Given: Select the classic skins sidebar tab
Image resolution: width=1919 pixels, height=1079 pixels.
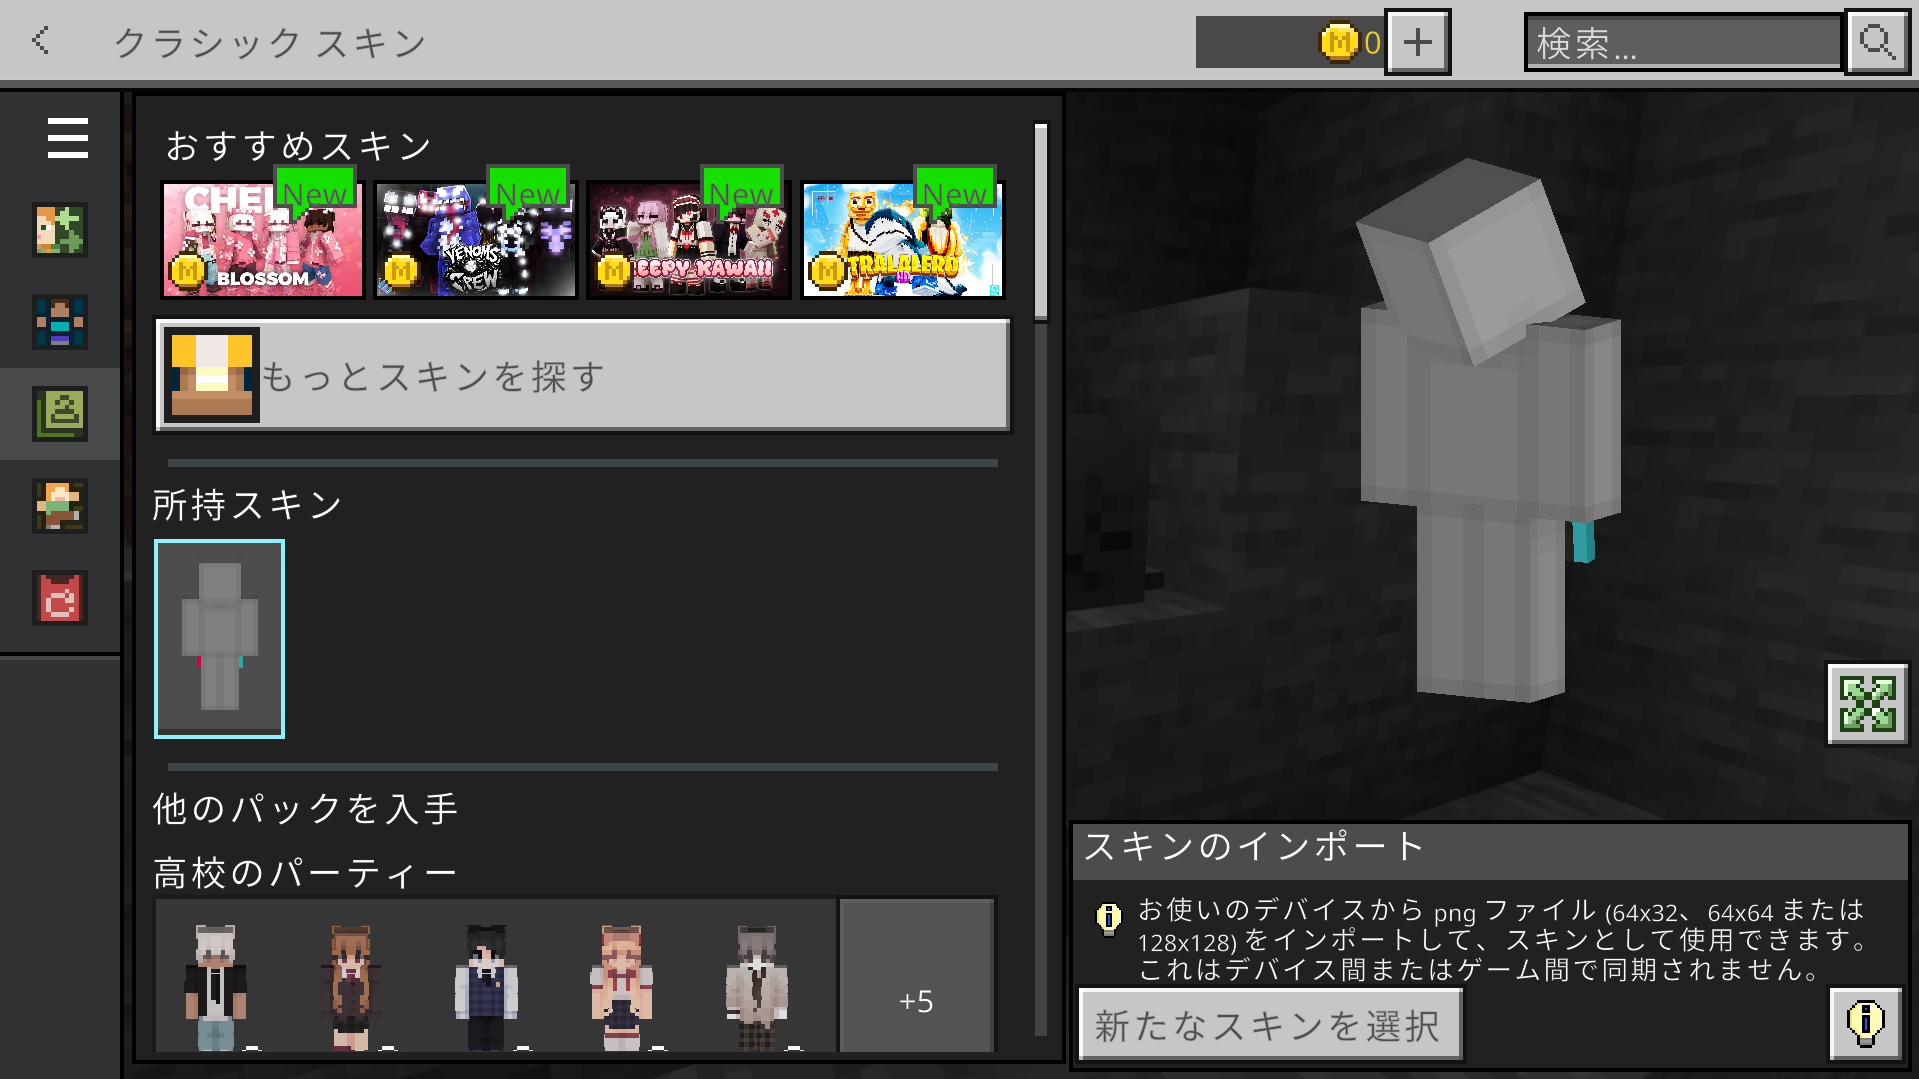Looking at the screenshot, I should click(x=60, y=413).
